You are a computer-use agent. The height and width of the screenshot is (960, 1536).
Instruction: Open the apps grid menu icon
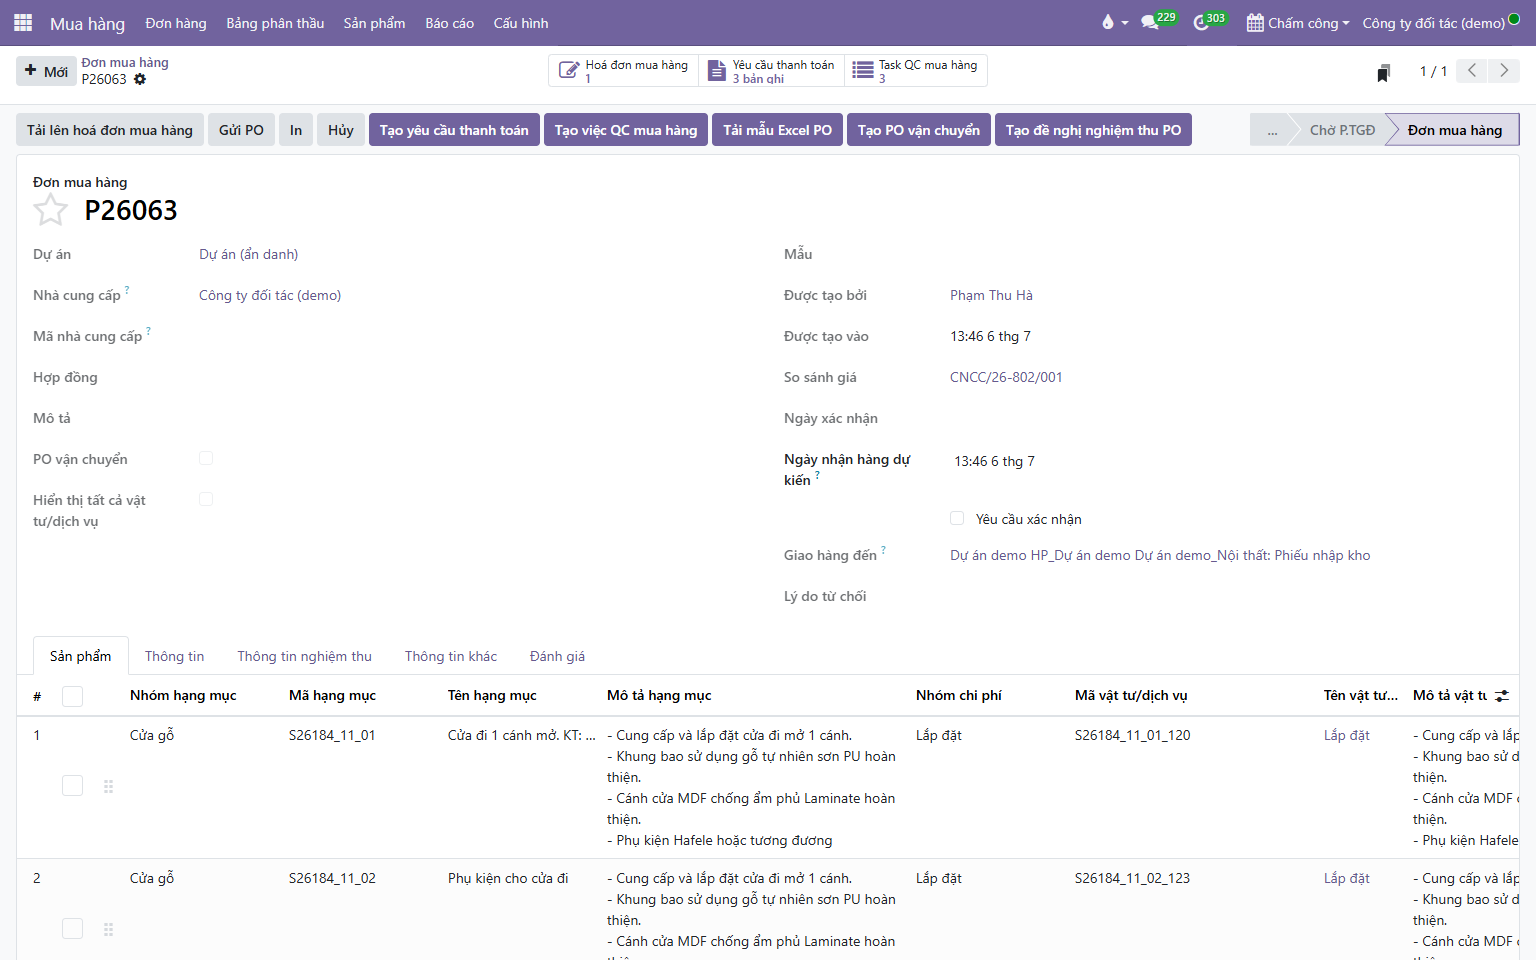23,22
